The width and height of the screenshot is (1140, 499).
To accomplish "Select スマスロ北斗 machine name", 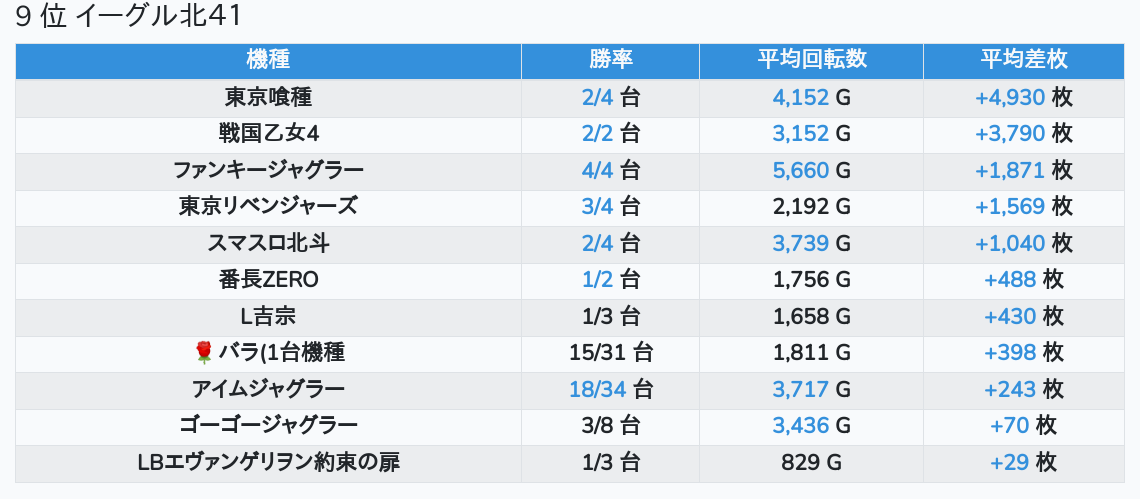I will (x=268, y=243).
